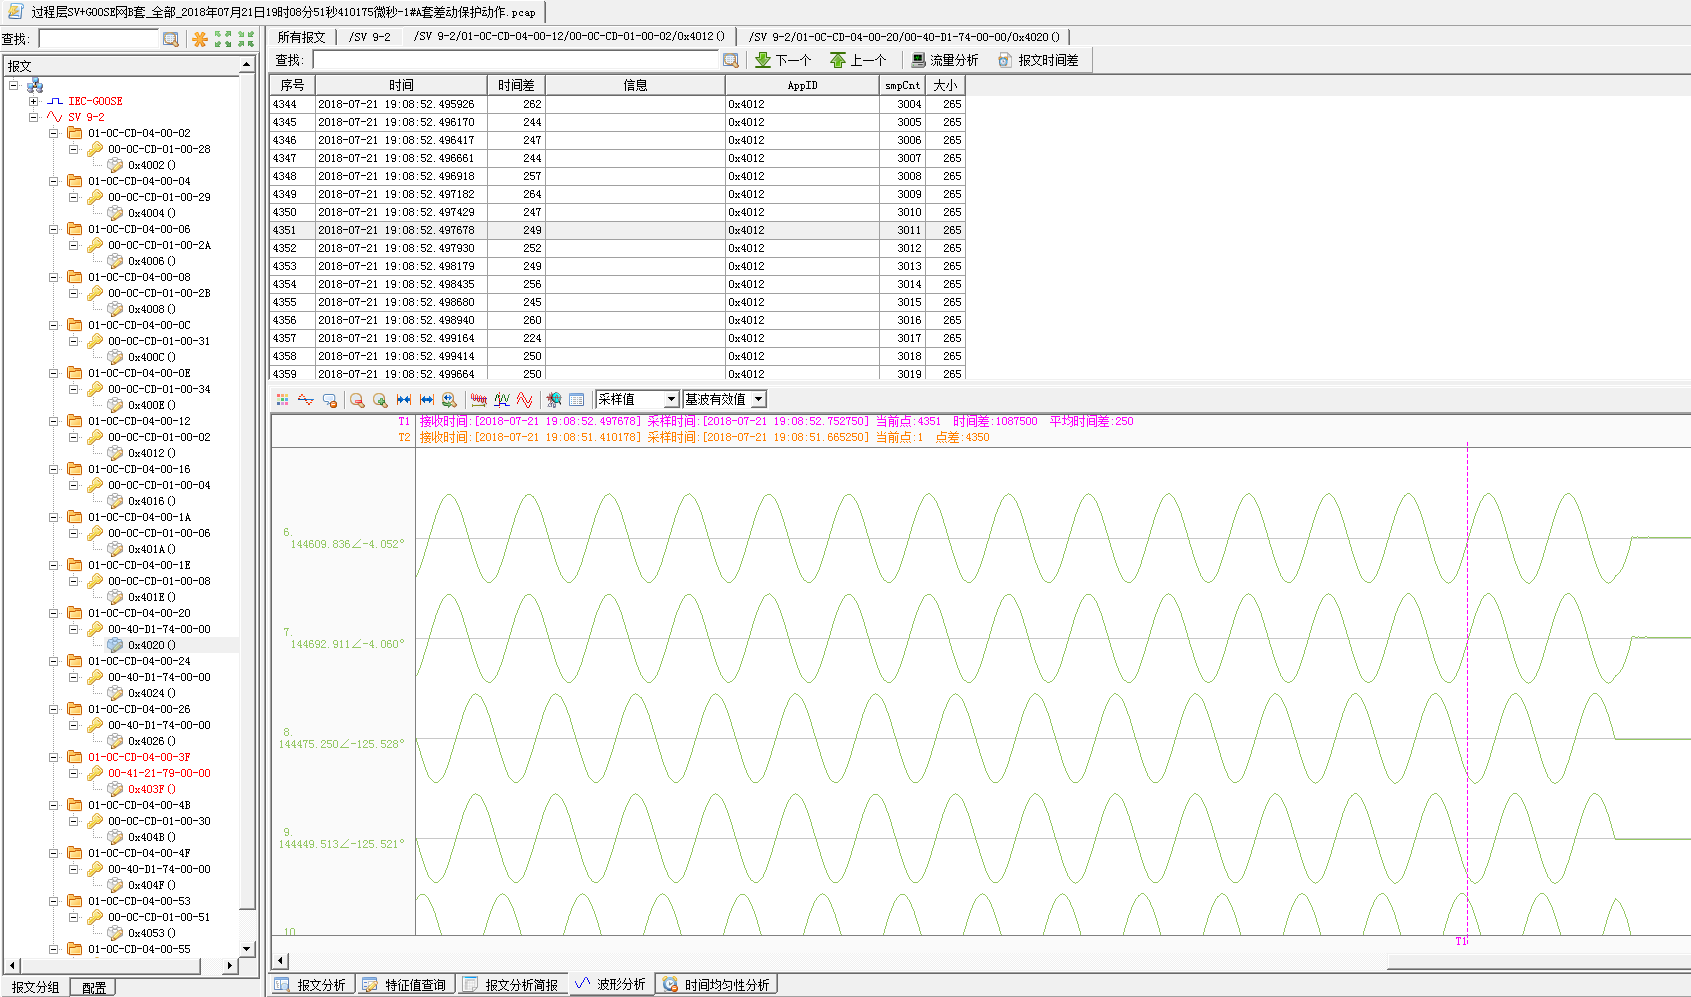Collapse the root network tree node
Image resolution: width=1691 pixels, height=997 pixels.
click(x=14, y=85)
